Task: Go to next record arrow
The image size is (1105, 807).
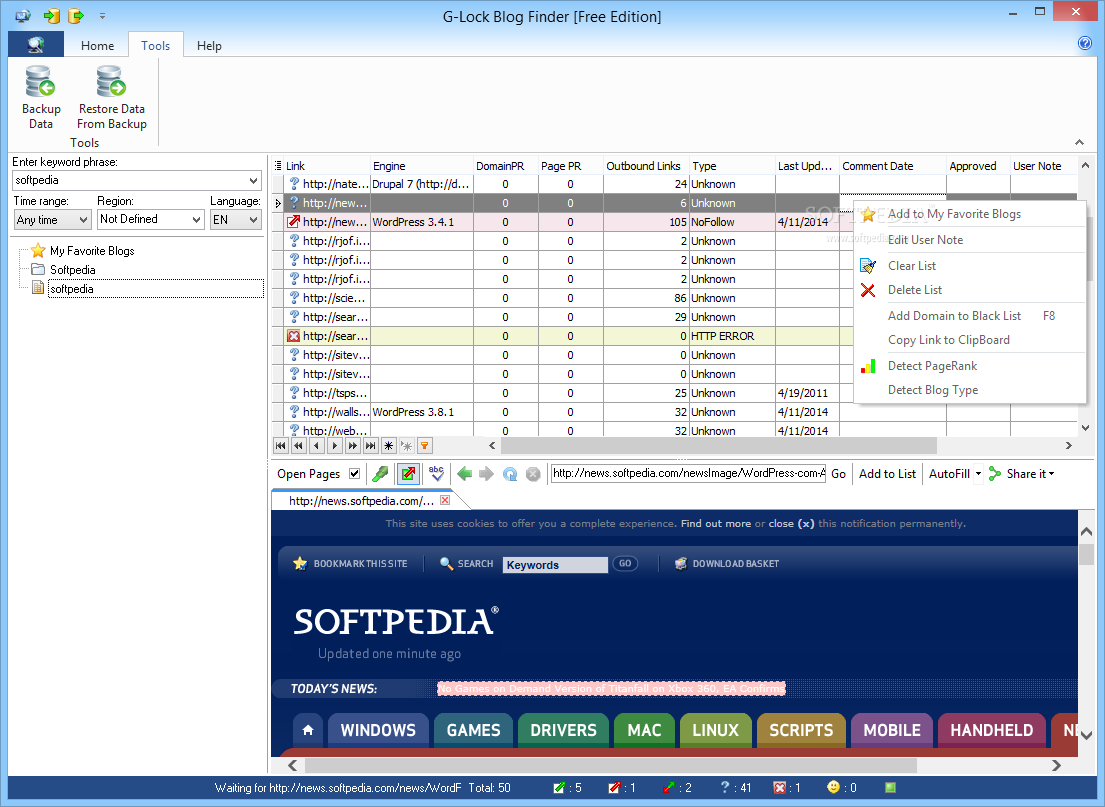Action: 335,445
